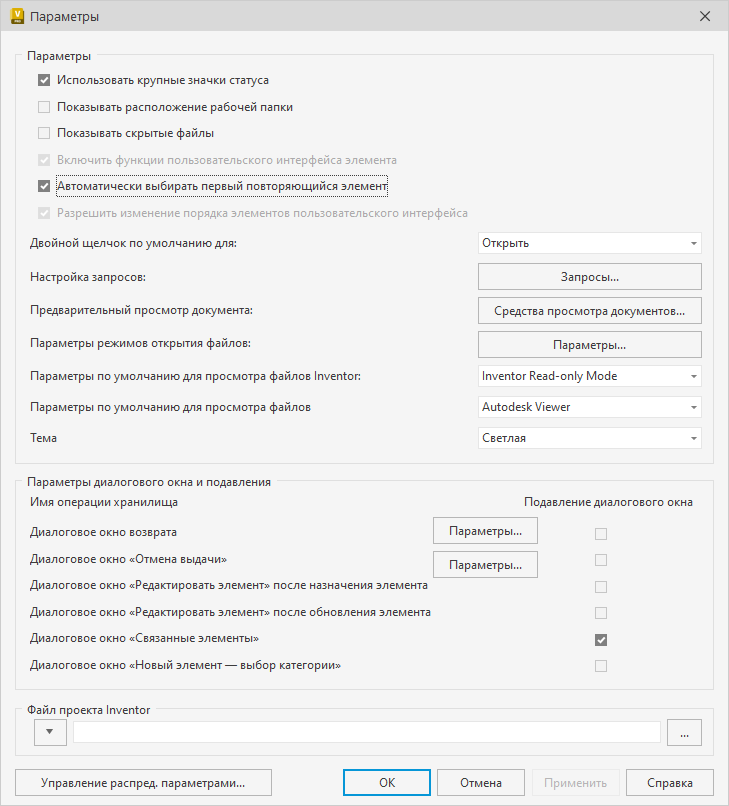This screenshot has width=729, height=806.
Task: Expand the 'Inventor Read-only Mode' dropdown
Action: pos(589,376)
